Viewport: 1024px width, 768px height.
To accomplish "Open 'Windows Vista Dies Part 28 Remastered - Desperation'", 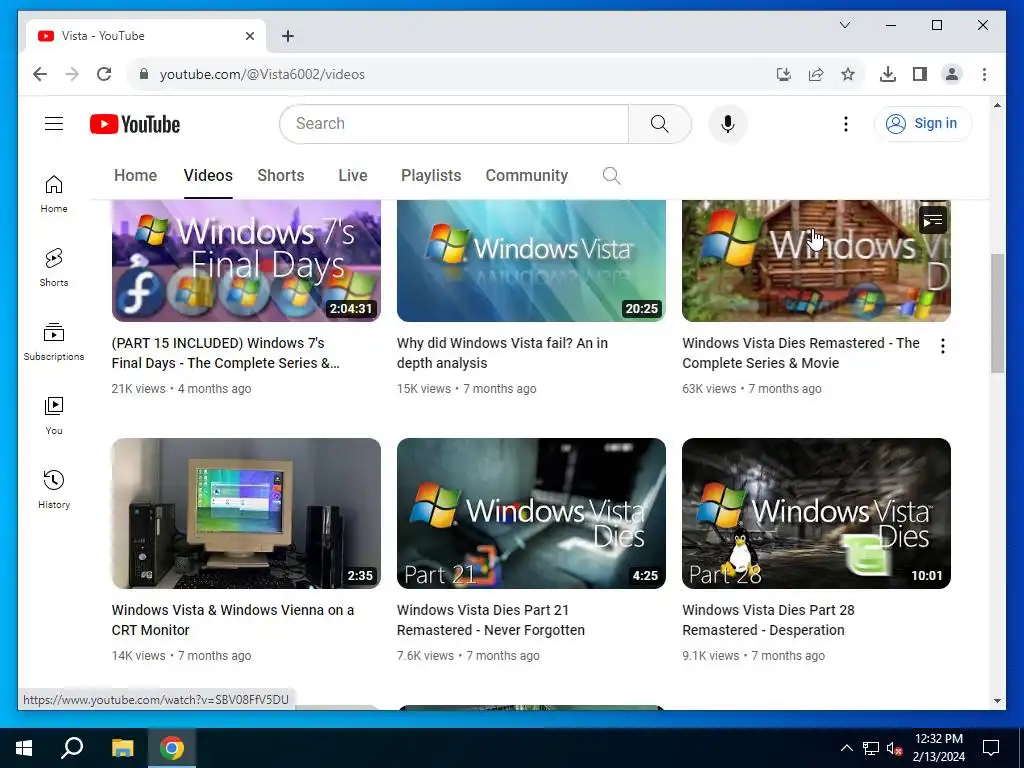I will [x=768, y=620].
